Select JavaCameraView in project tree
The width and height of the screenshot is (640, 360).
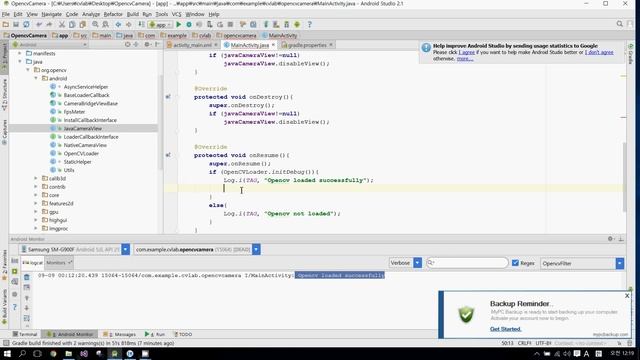[x=83, y=129]
